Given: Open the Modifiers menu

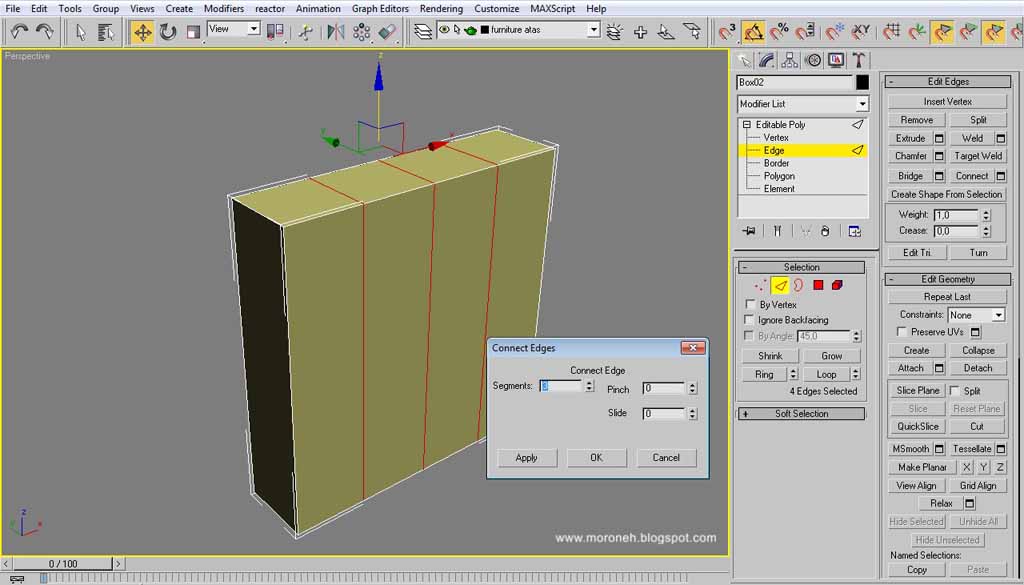Looking at the screenshot, I should point(223,8).
